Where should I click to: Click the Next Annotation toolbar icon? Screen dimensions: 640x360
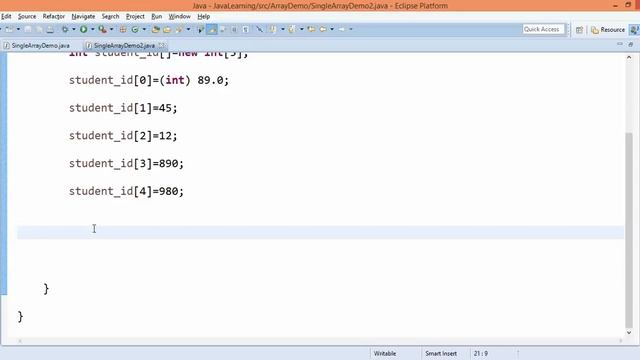[272, 29]
